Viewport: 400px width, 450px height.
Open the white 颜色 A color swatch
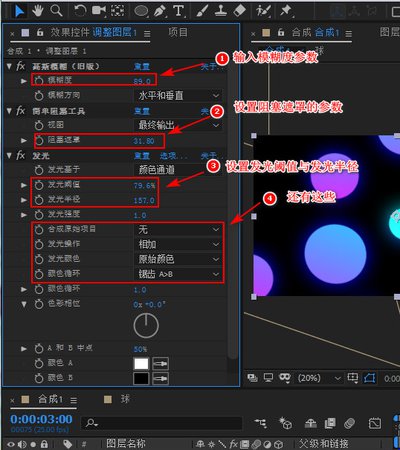pyautogui.click(x=141, y=364)
